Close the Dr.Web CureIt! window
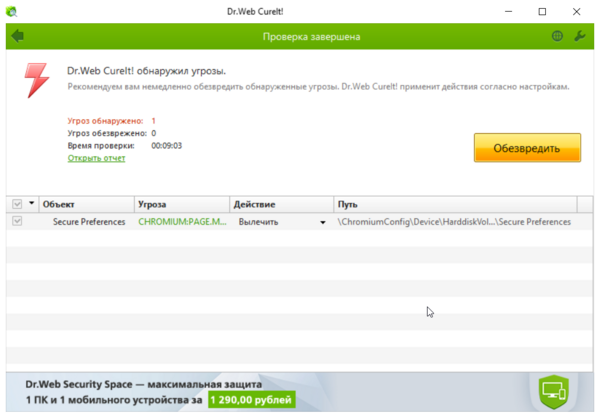 point(576,11)
